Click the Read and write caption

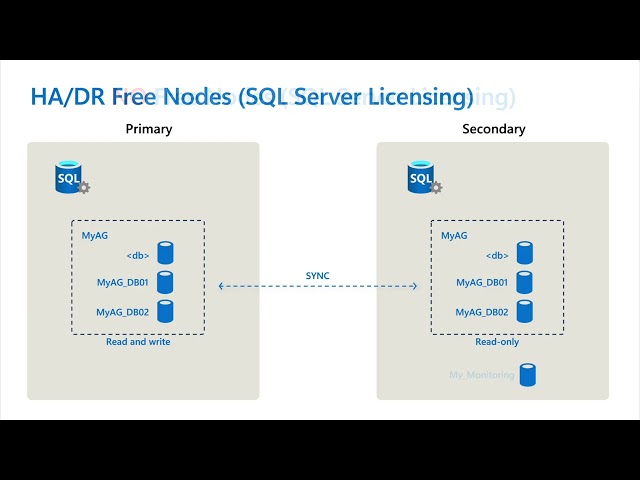click(138, 342)
